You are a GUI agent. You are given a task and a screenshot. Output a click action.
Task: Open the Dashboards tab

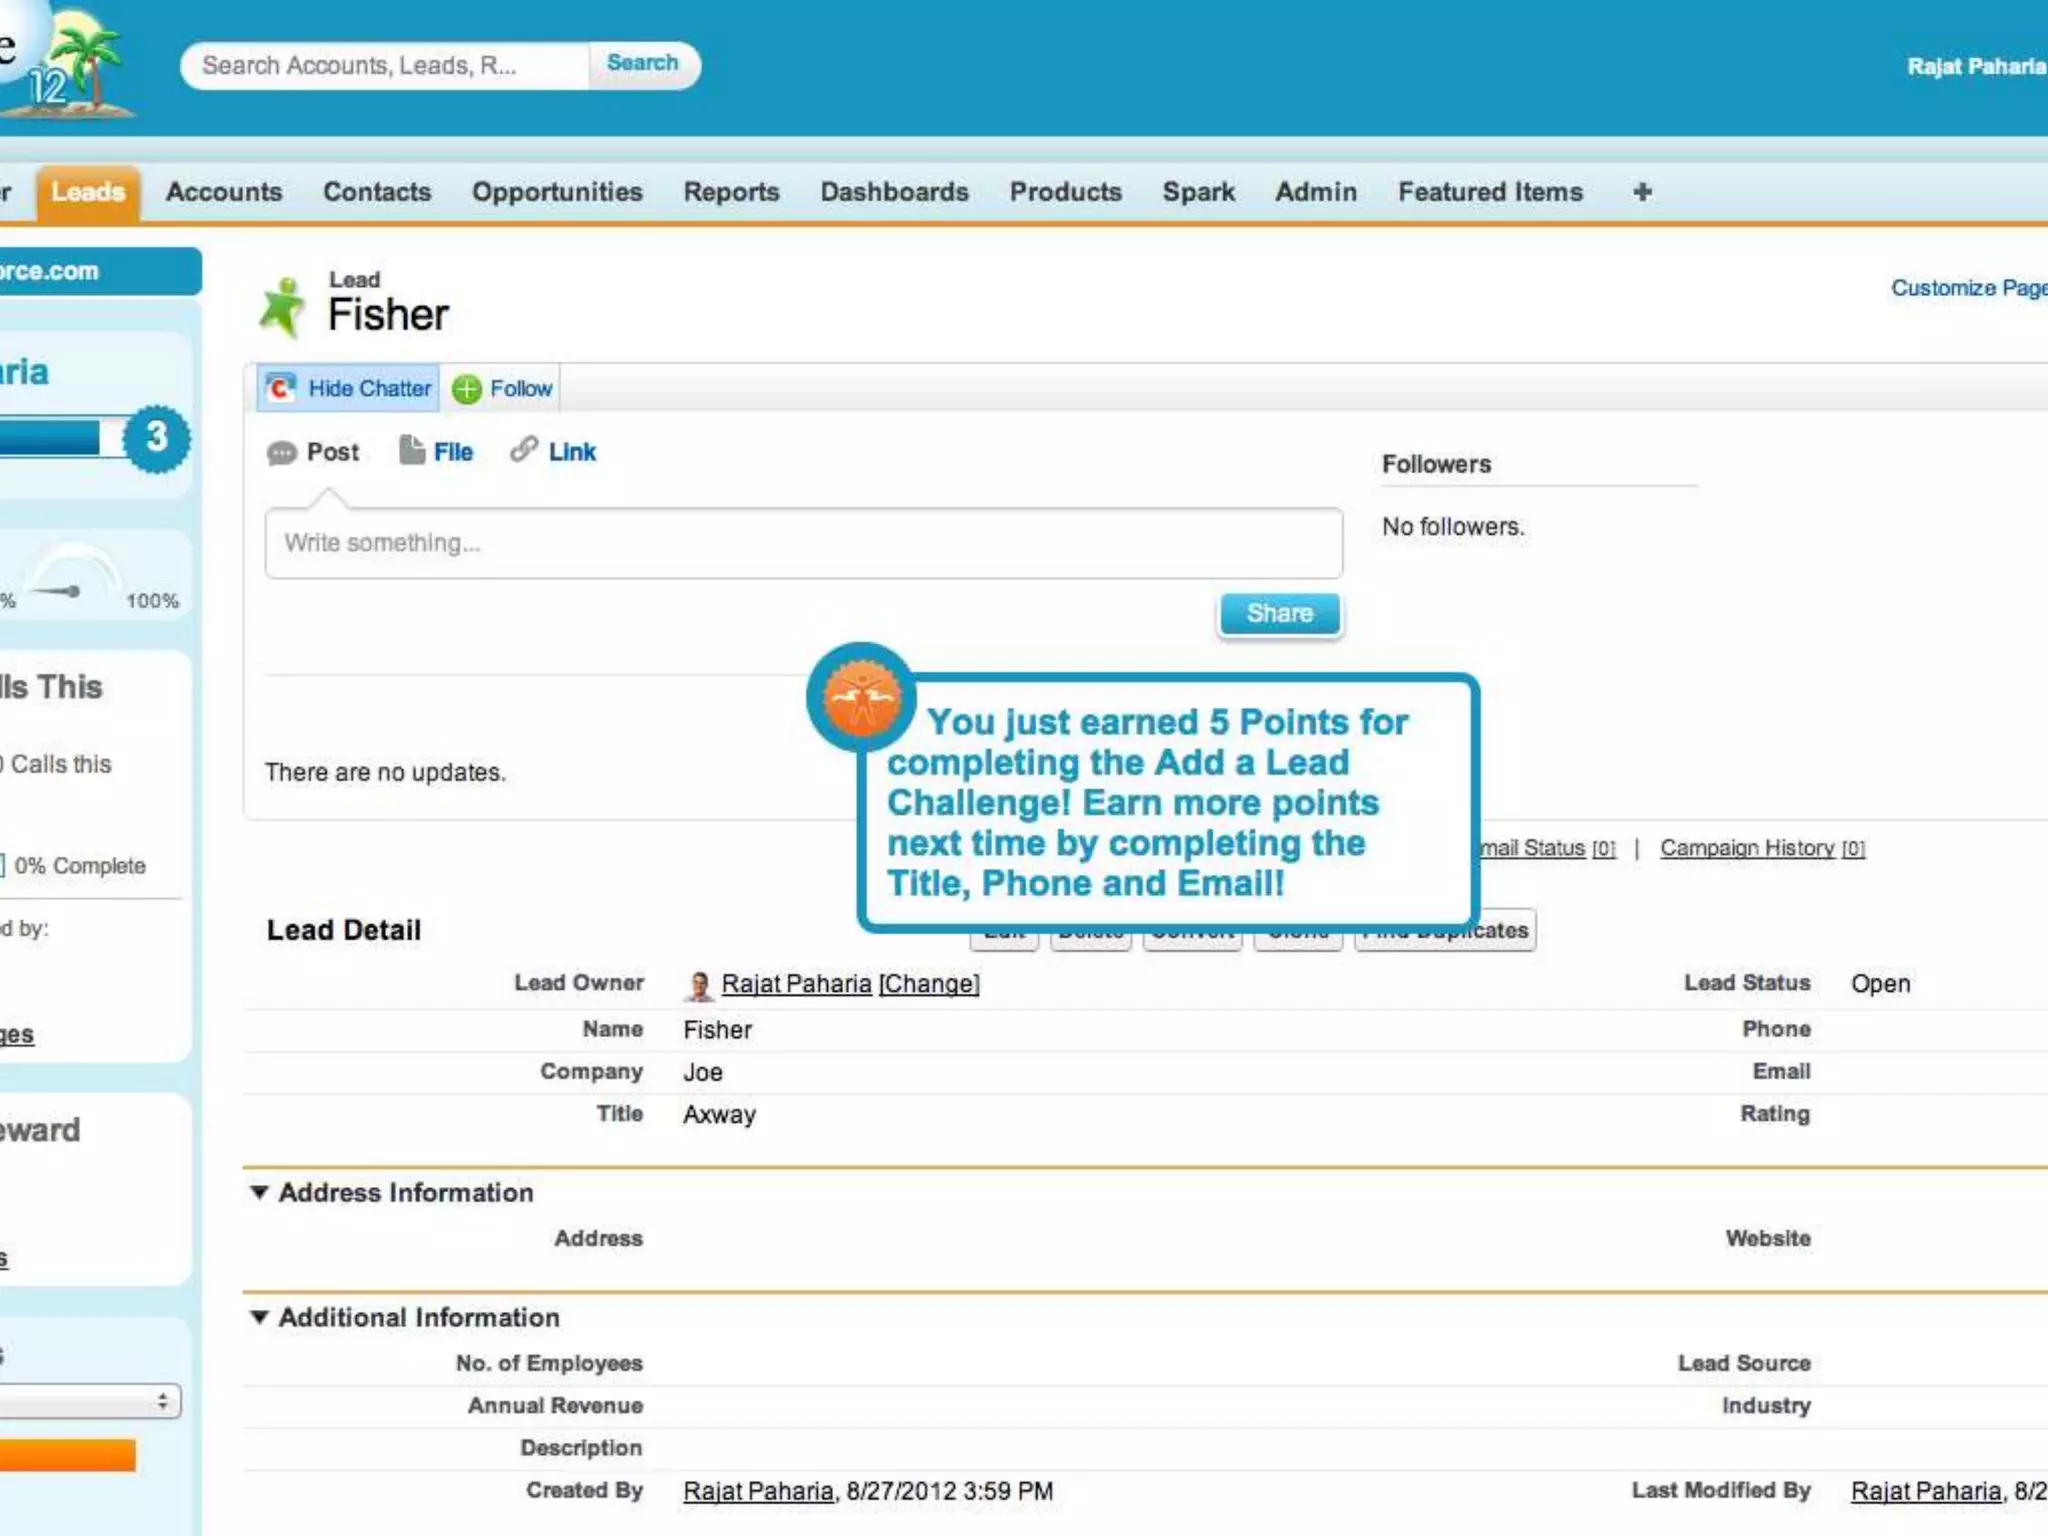tap(894, 192)
